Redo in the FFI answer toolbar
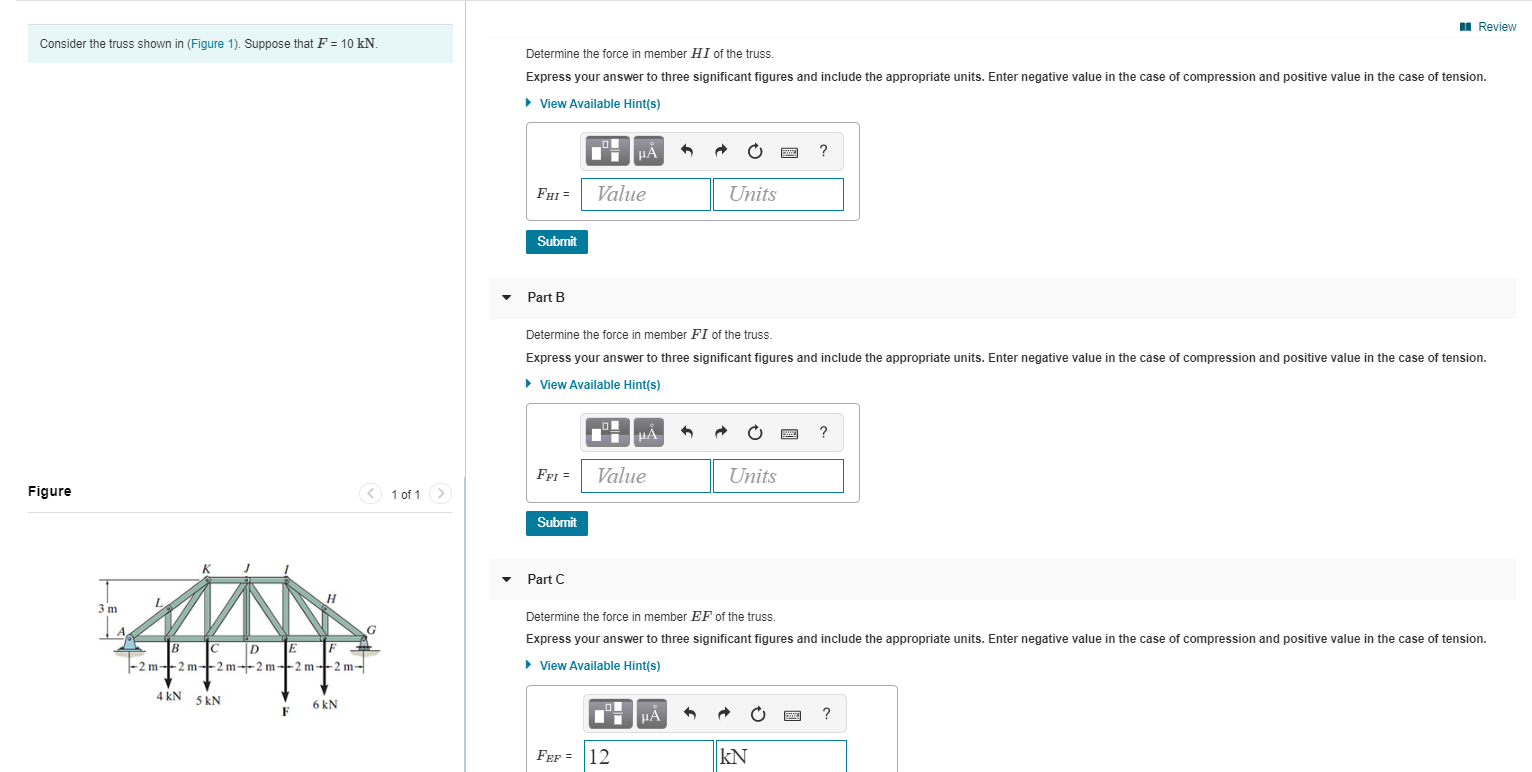This screenshot has height=772, width=1532. (721, 433)
